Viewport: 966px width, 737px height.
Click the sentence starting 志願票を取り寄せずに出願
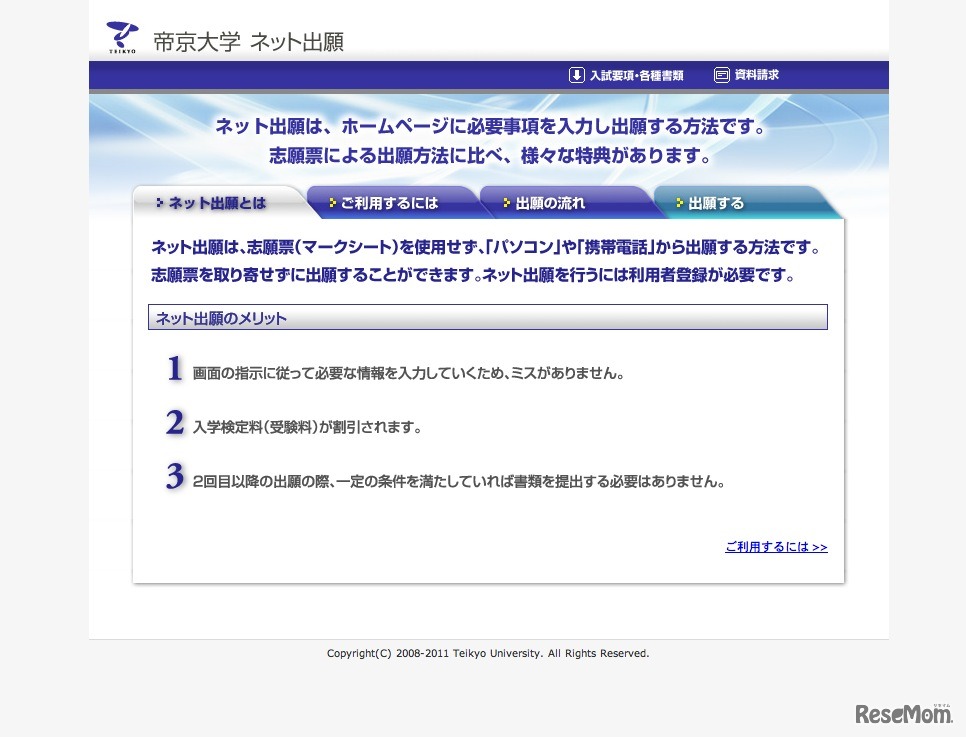473,275
